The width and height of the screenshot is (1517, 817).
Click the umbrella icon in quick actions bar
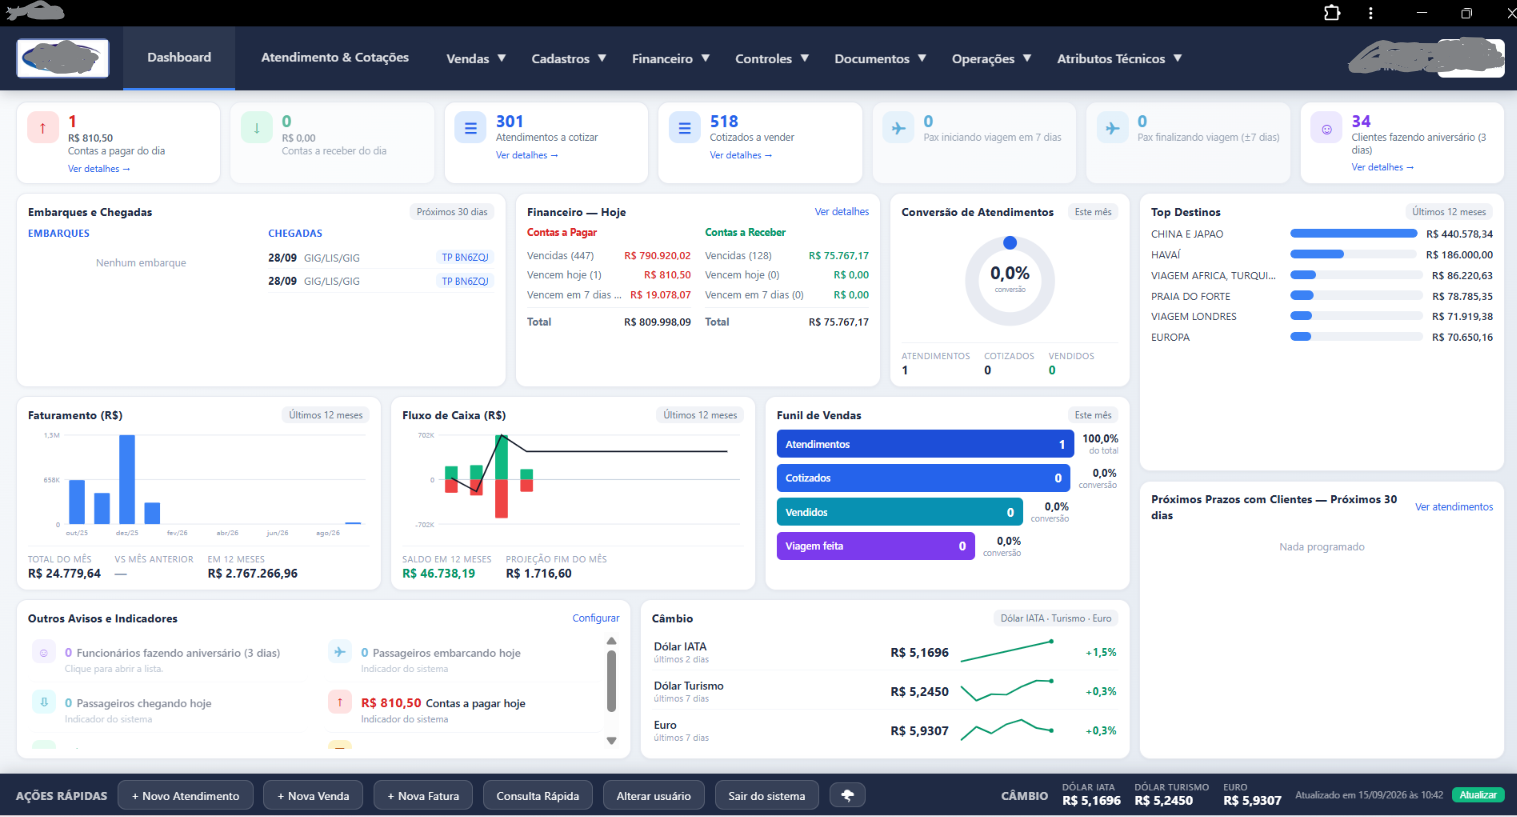pyautogui.click(x=848, y=796)
